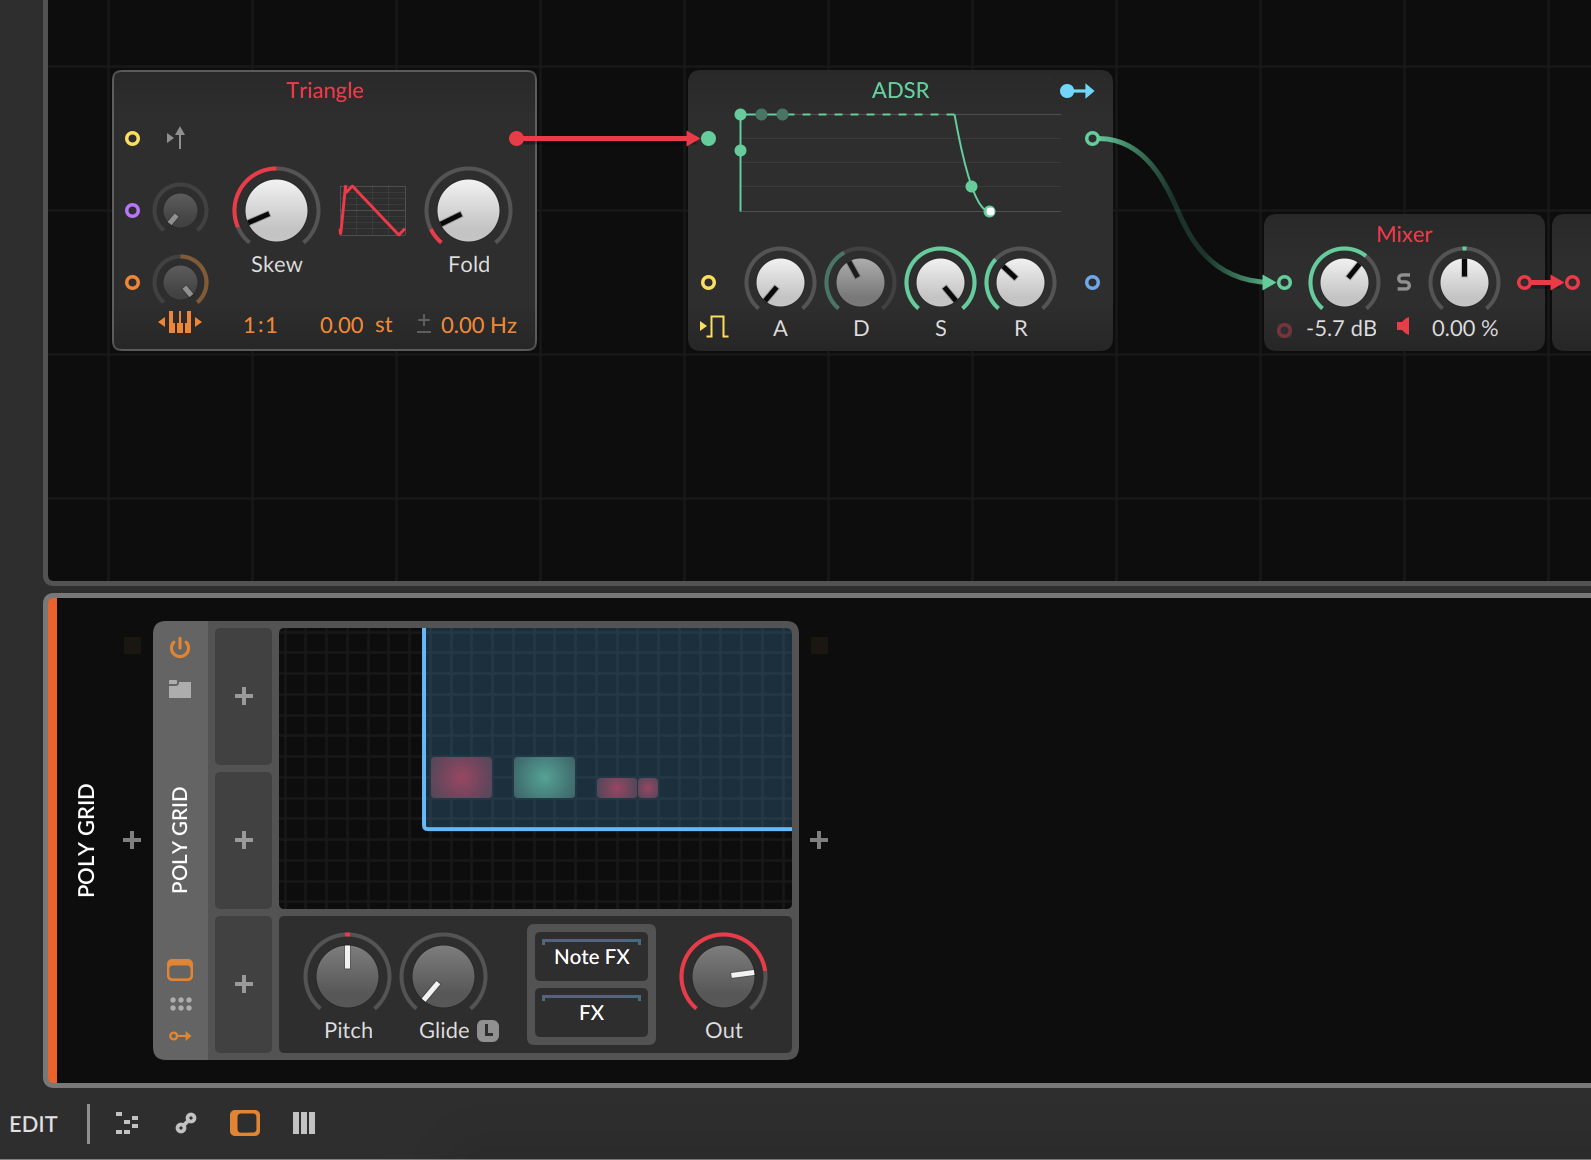The height and width of the screenshot is (1160, 1591).
Task: Expand the FX chain slot
Action: [592, 1013]
